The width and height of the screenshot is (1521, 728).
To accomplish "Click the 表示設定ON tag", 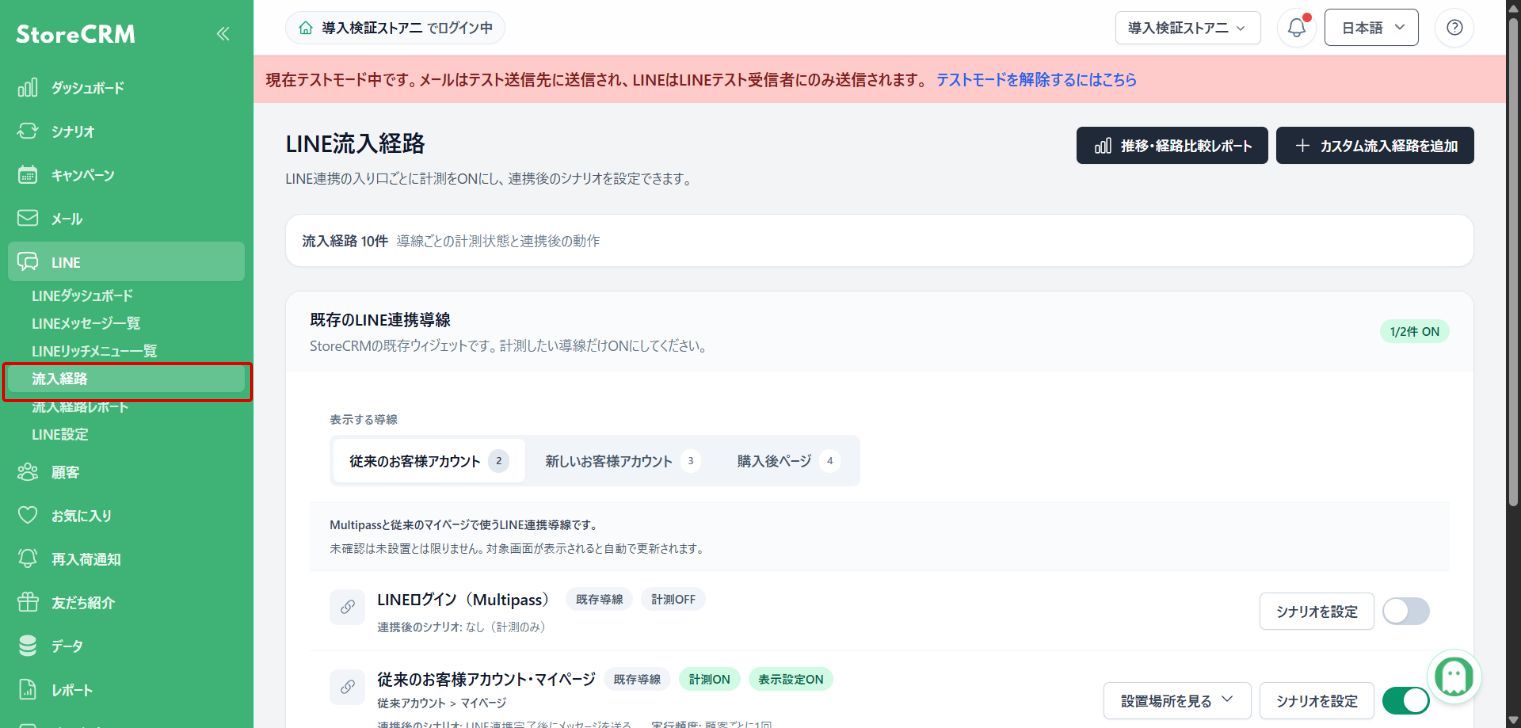I will [790, 679].
